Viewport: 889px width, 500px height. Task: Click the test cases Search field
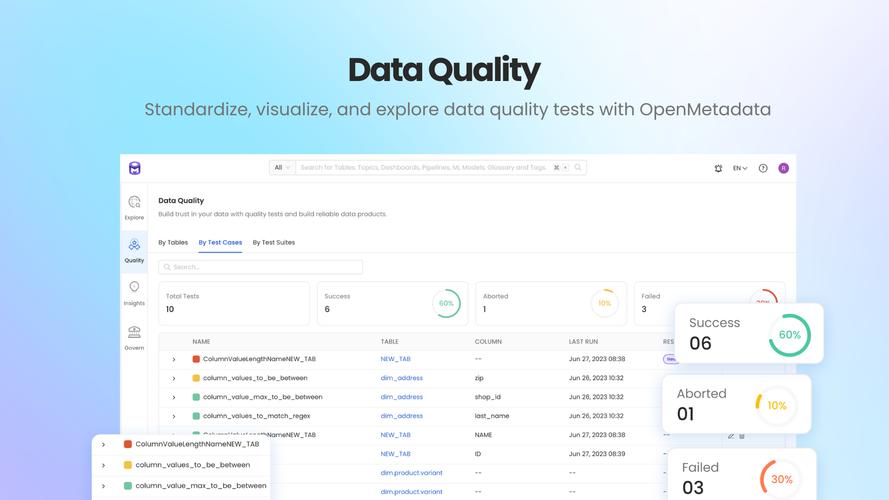pos(261,267)
